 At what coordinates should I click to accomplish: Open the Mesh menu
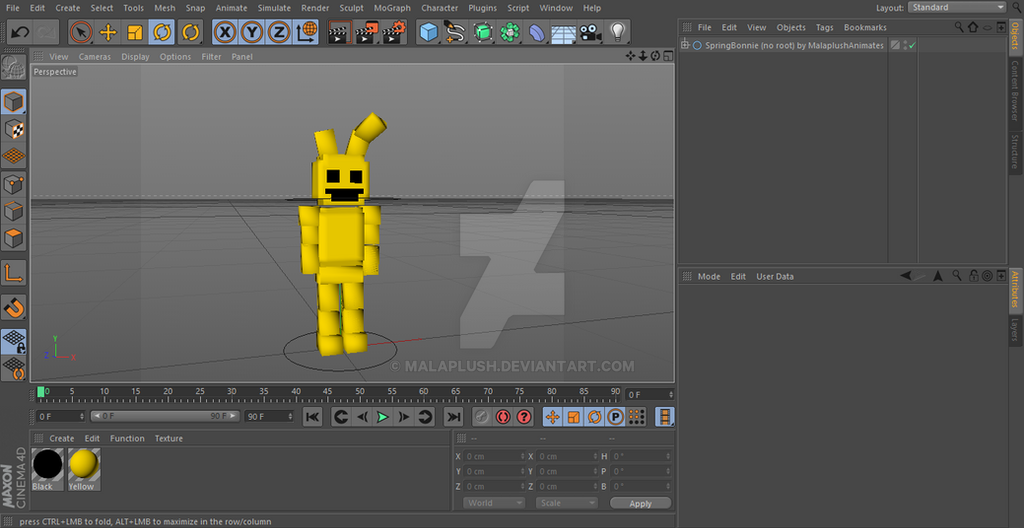click(x=165, y=8)
